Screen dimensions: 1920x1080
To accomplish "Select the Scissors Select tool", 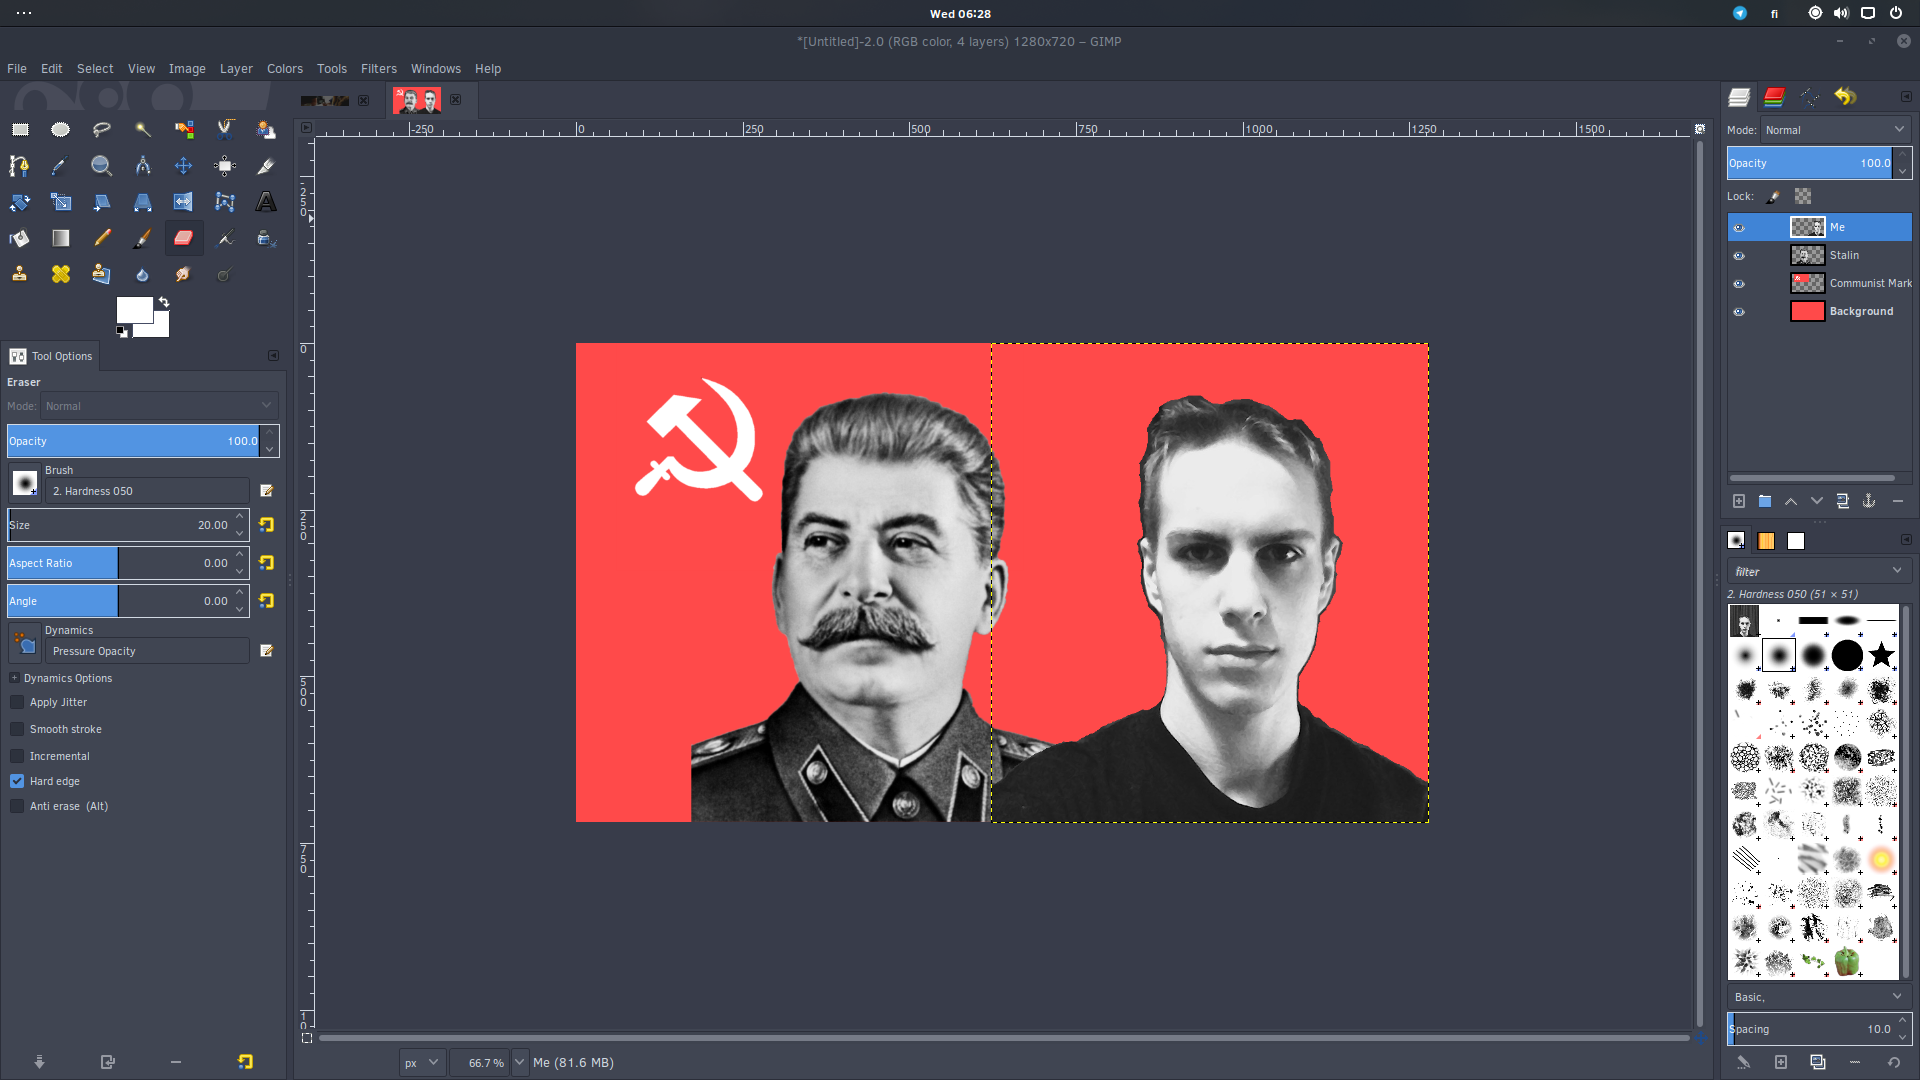I will 225,129.
